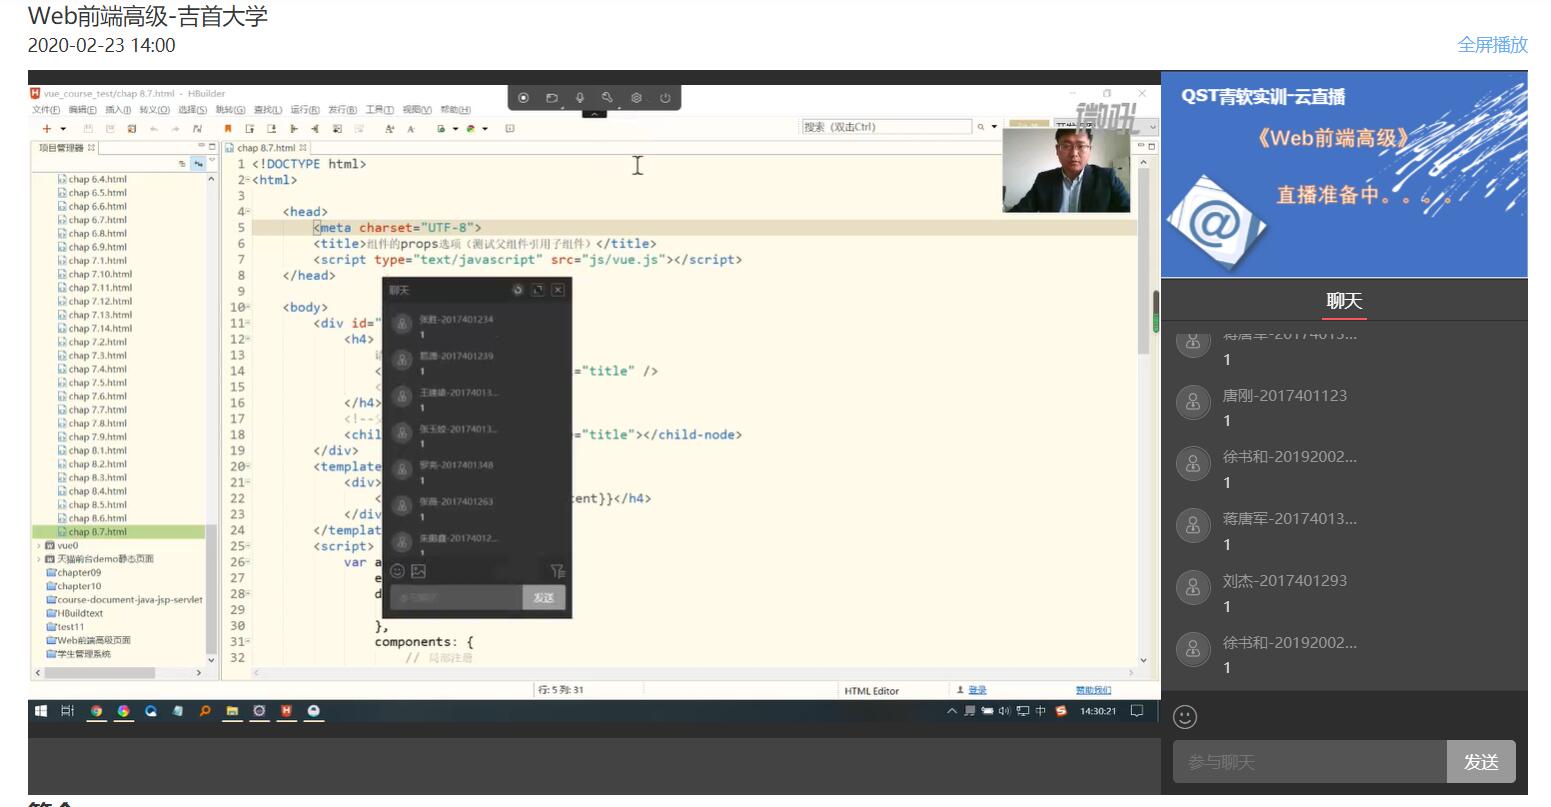Click the orange bookmark icon in HBuilder toolbar
1551x807 pixels.
tap(228, 129)
